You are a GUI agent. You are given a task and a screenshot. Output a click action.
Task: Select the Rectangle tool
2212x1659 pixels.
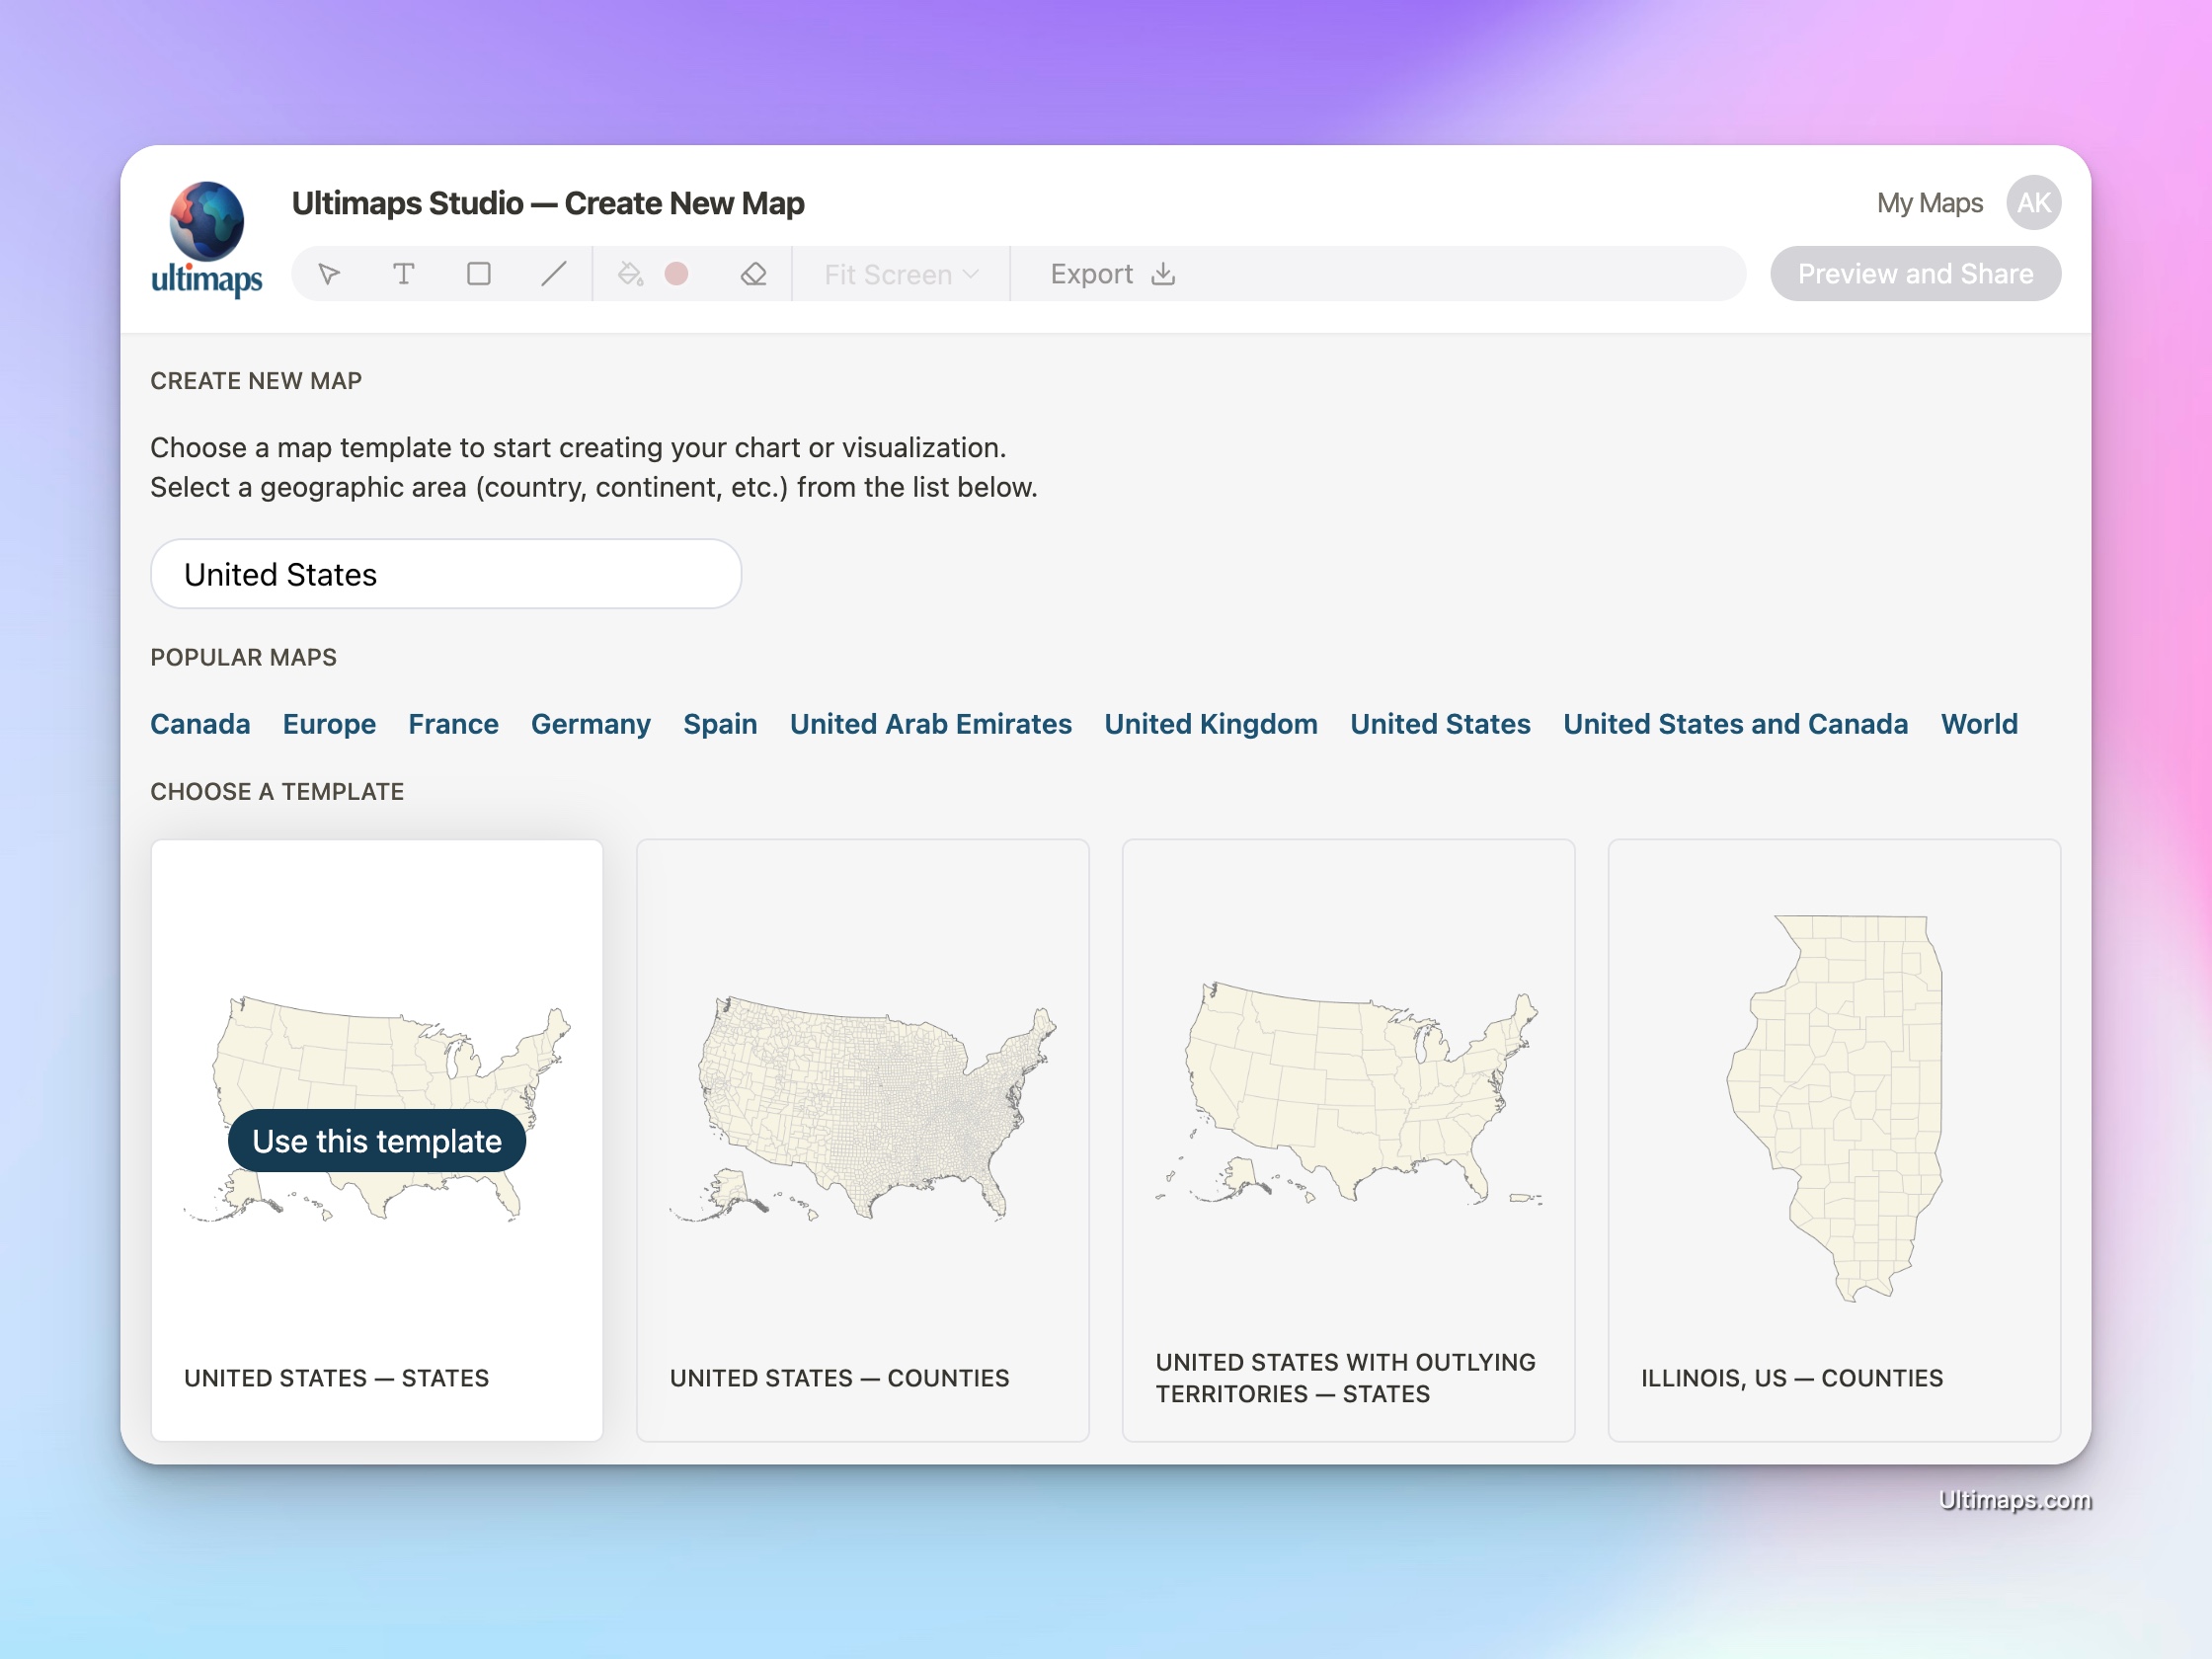(479, 273)
